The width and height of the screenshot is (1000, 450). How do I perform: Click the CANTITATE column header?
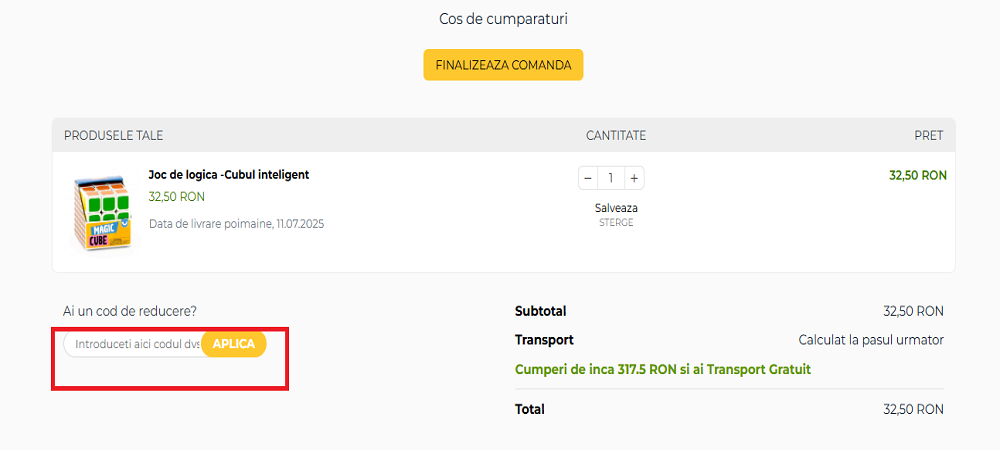click(616, 135)
